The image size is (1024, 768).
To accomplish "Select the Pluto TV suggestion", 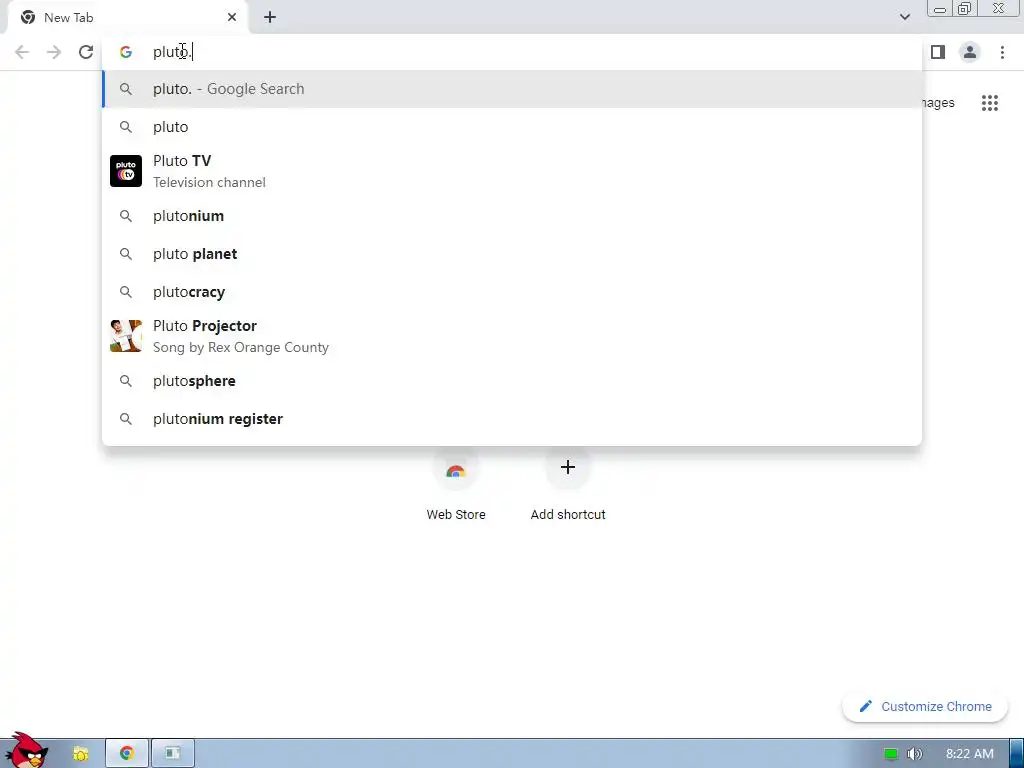I will [512, 171].
